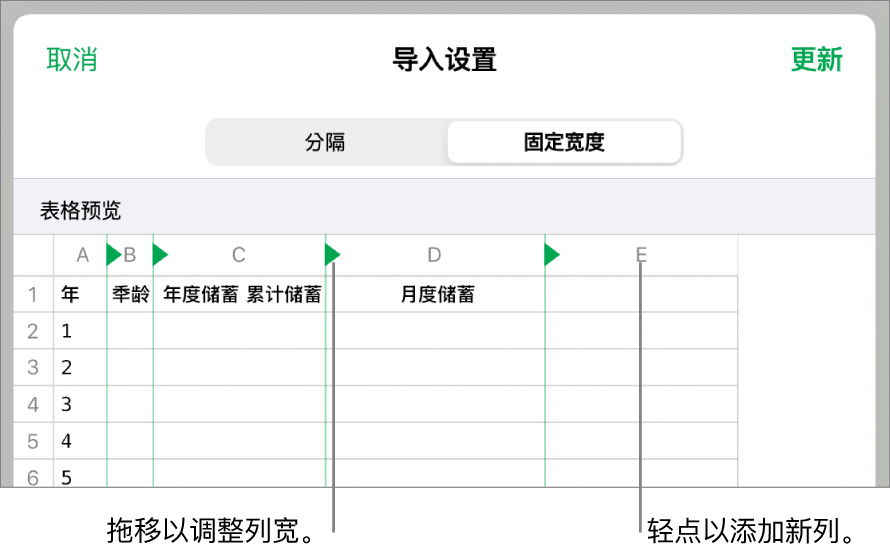Select row header 4
This screenshot has width=891, height=556.
click(33, 405)
